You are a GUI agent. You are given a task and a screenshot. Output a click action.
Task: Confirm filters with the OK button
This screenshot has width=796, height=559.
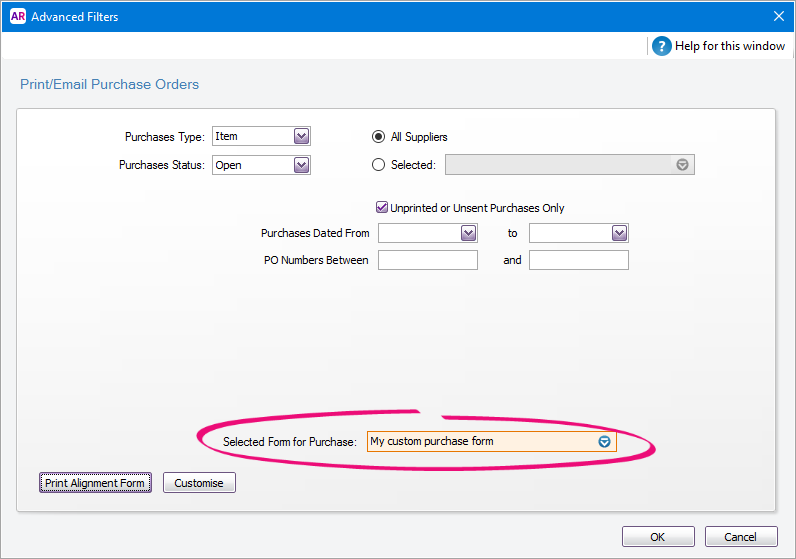click(657, 537)
